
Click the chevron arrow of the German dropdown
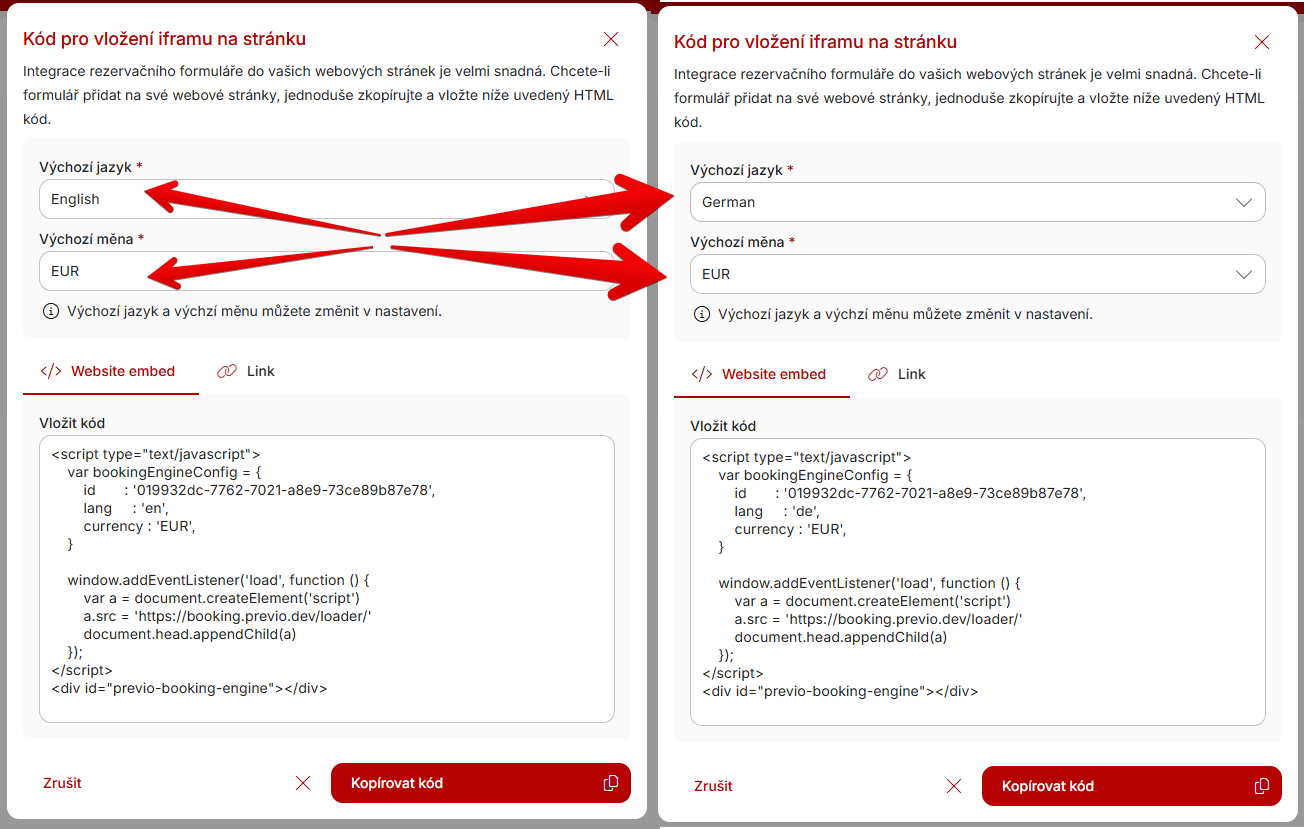(1244, 203)
